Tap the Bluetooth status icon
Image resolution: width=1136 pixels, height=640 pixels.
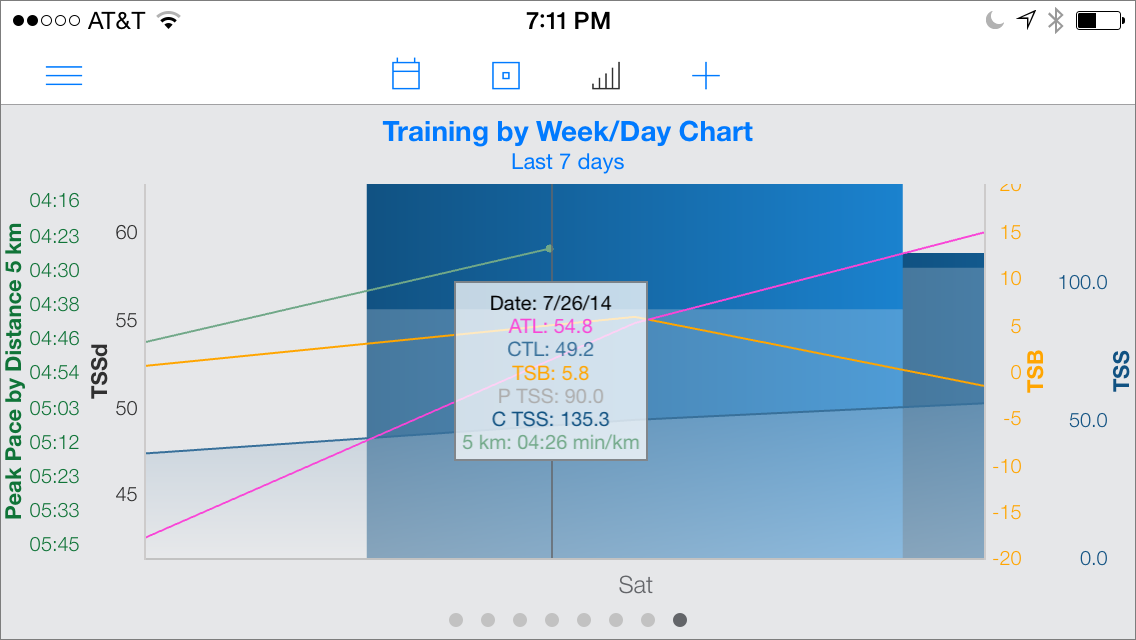pyautogui.click(x=1056, y=20)
